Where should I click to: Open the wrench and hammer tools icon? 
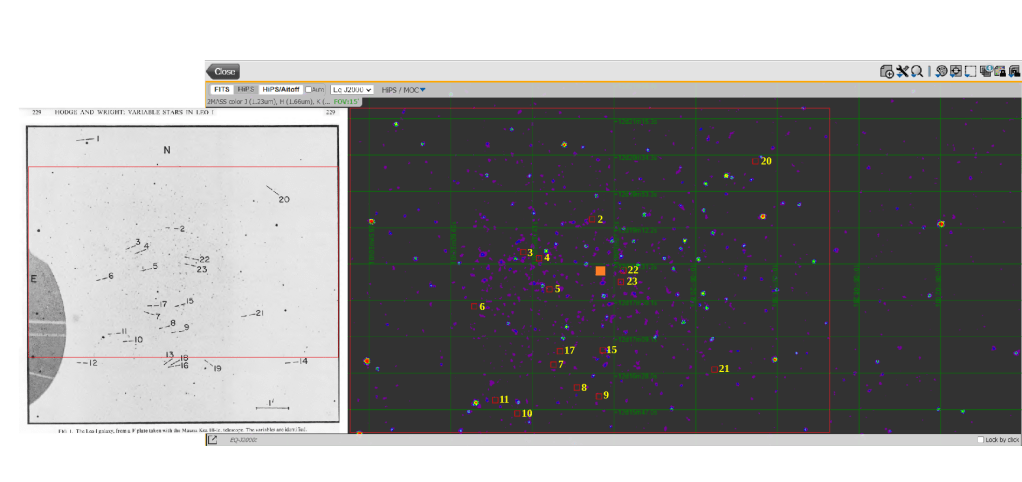(901, 71)
